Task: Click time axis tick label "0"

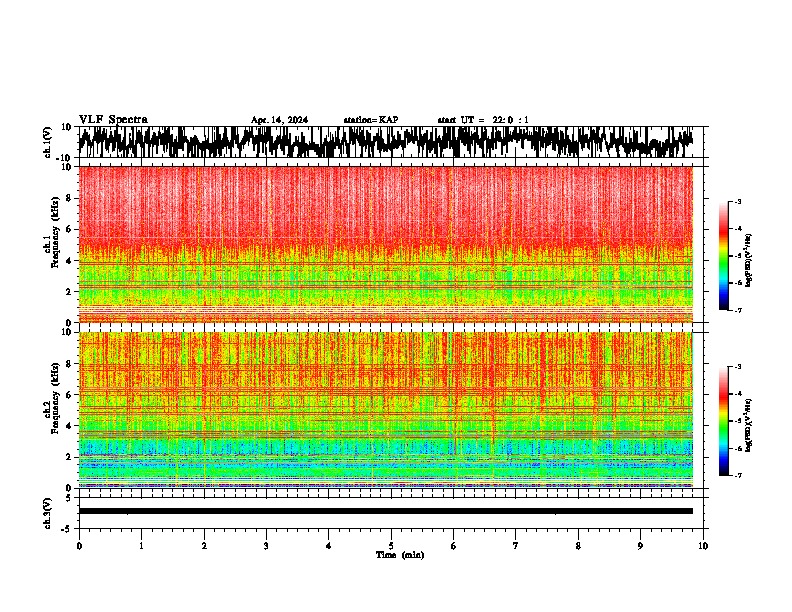Action: pyautogui.click(x=79, y=546)
